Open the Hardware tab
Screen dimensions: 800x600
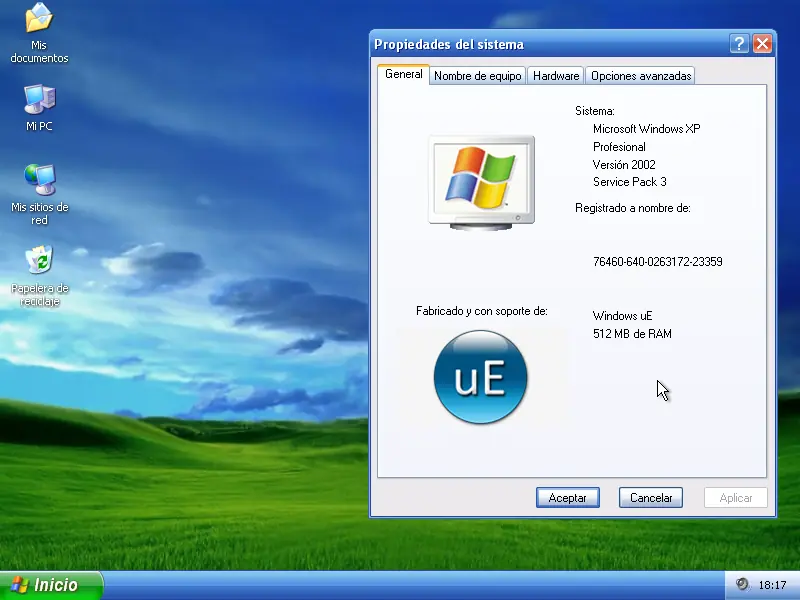(556, 76)
